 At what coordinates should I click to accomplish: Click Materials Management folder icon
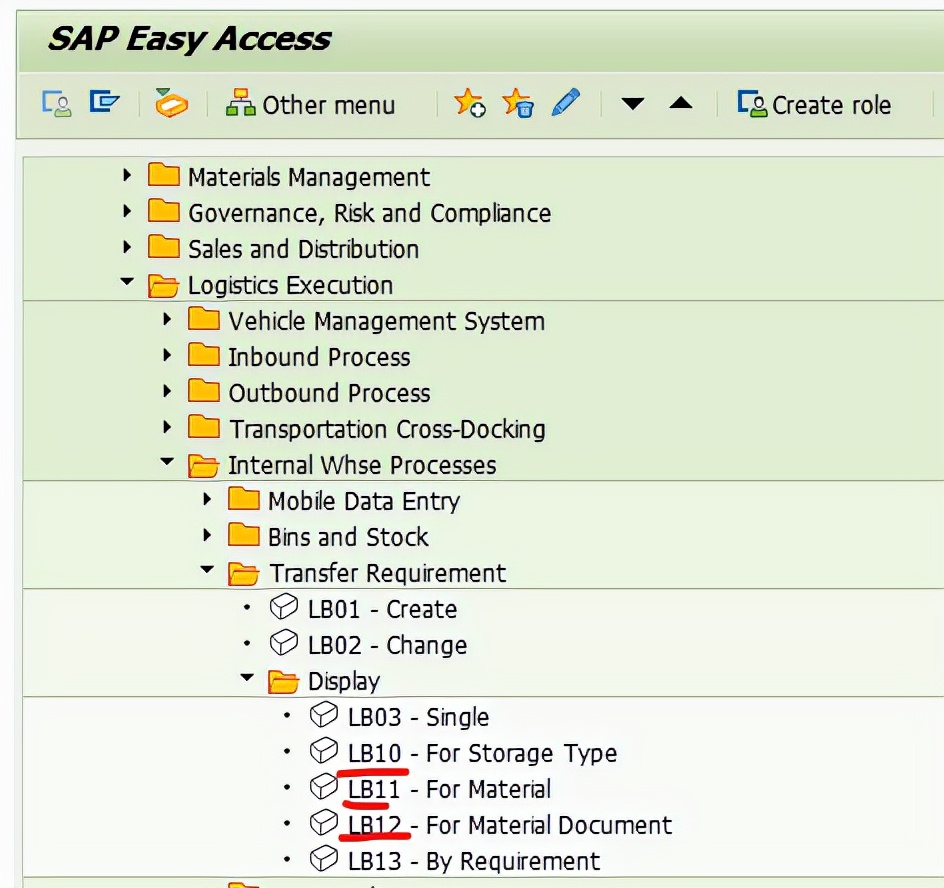click(163, 175)
